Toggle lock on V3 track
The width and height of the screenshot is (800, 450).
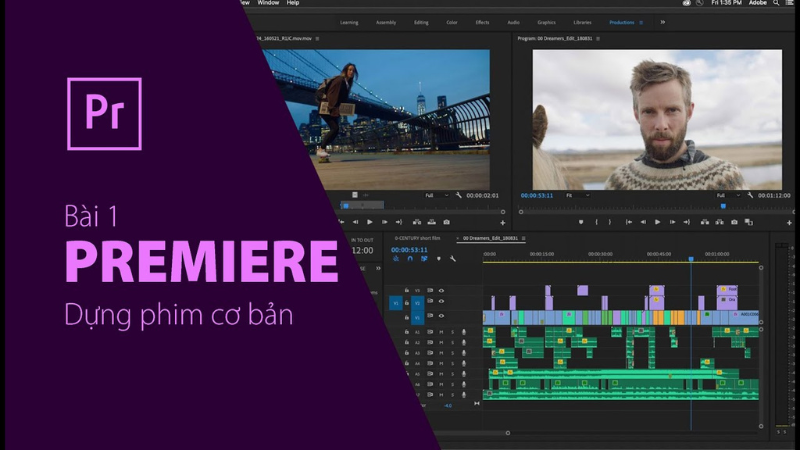[407, 290]
